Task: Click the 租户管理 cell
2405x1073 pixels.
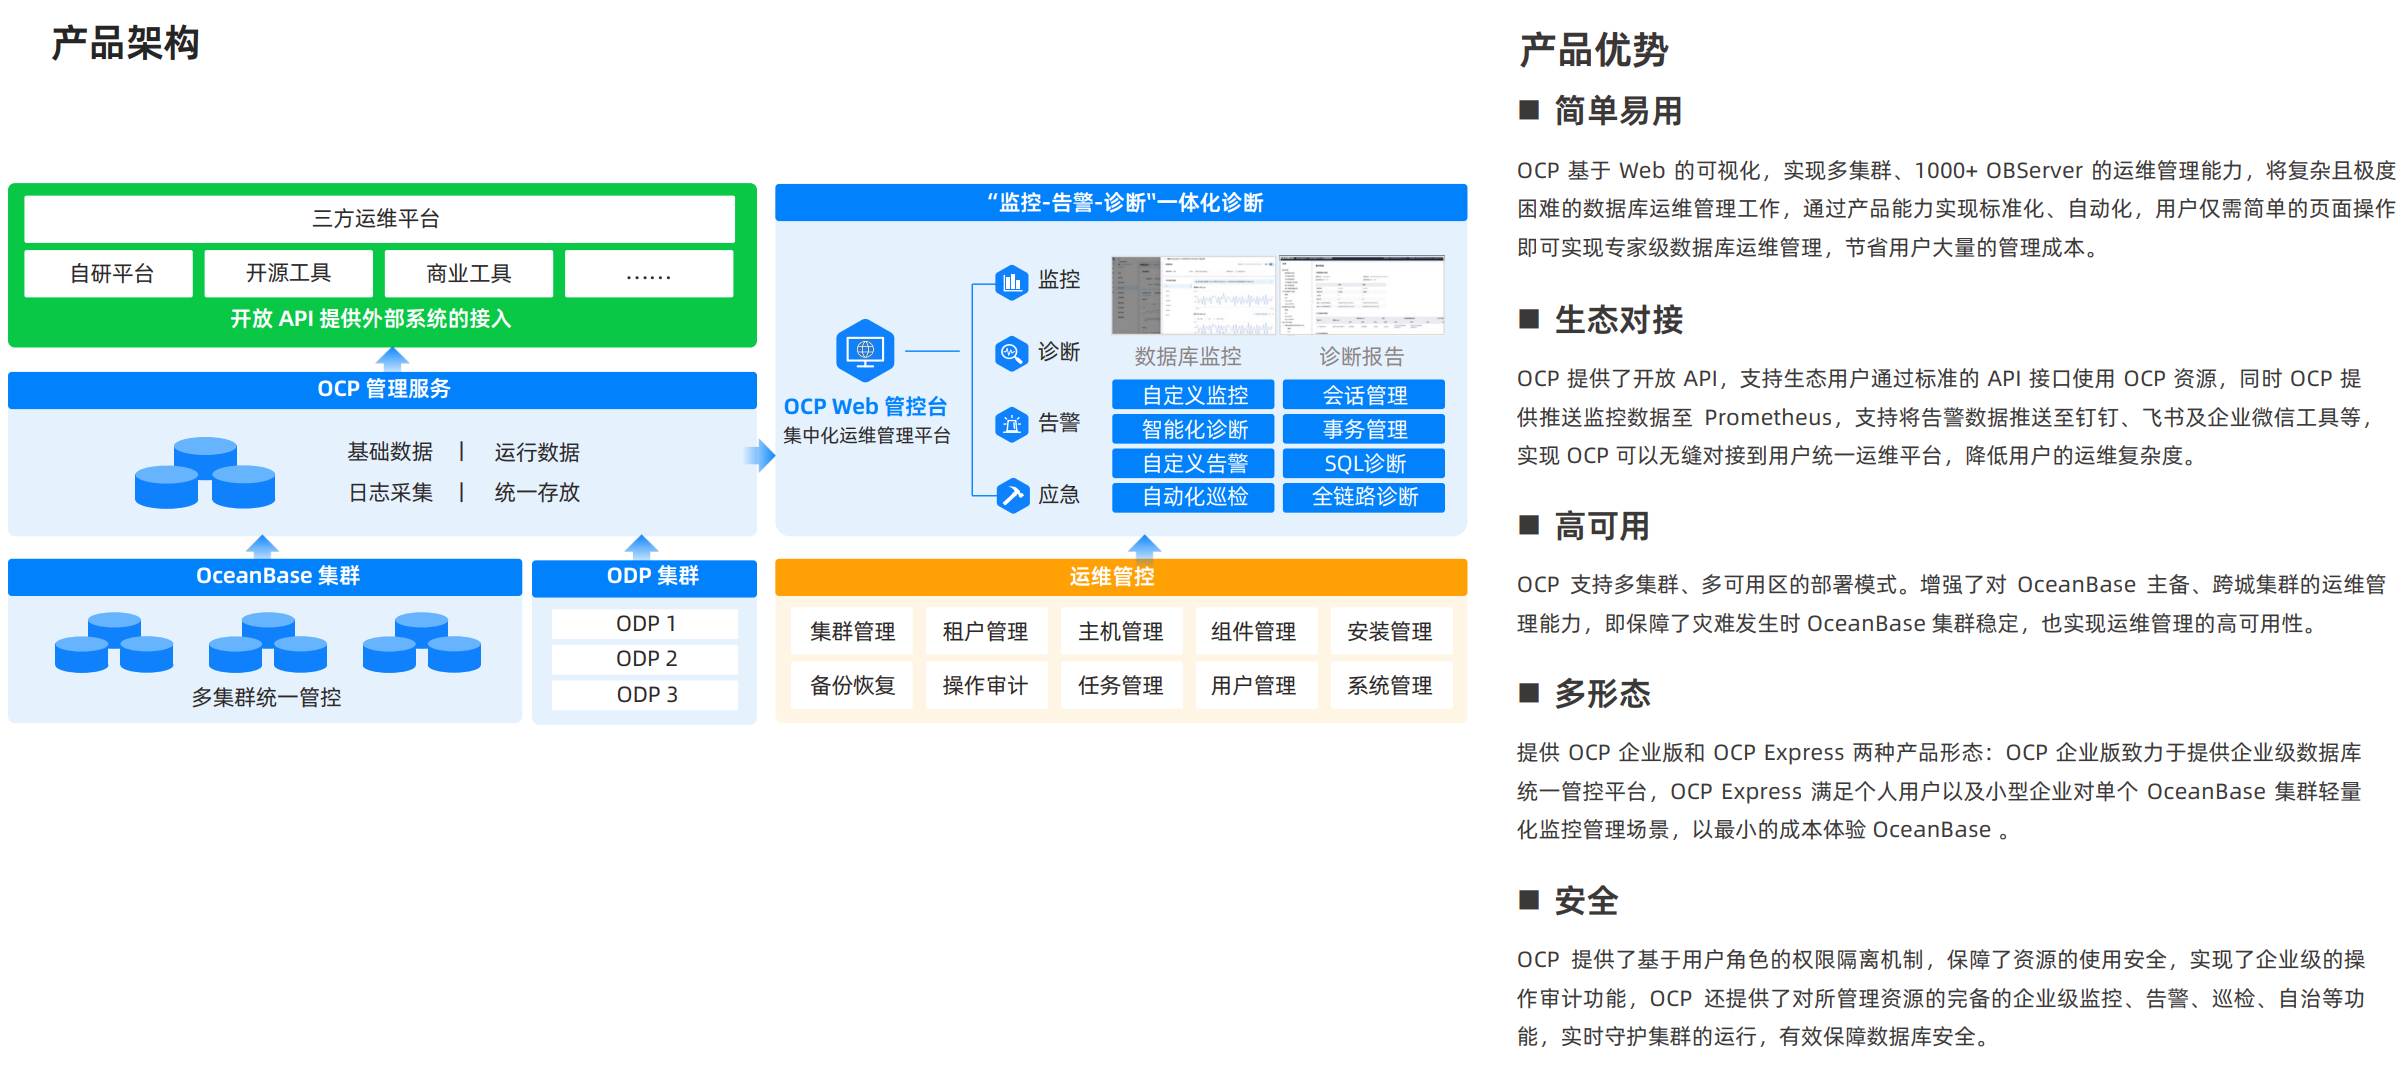Action: coord(986,631)
